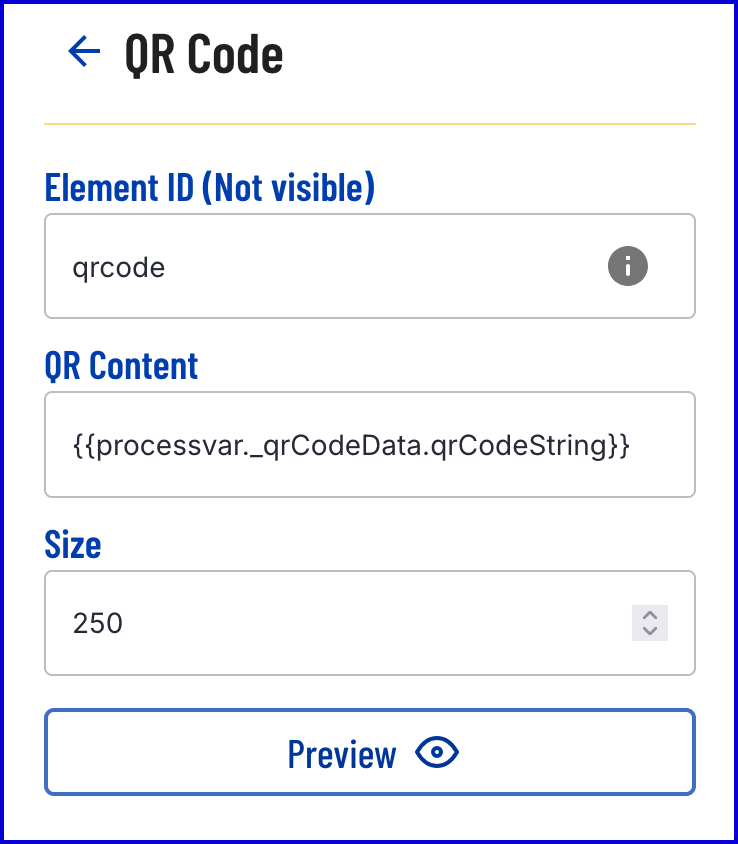Click the "QR Content" label
The height and width of the screenshot is (844, 738).
point(122,366)
